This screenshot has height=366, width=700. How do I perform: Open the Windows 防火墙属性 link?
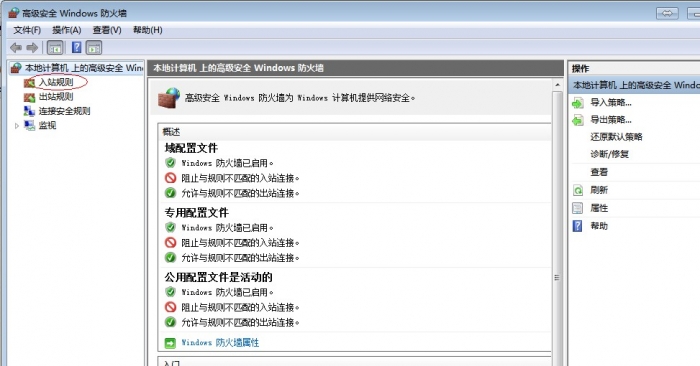[x=220, y=343]
